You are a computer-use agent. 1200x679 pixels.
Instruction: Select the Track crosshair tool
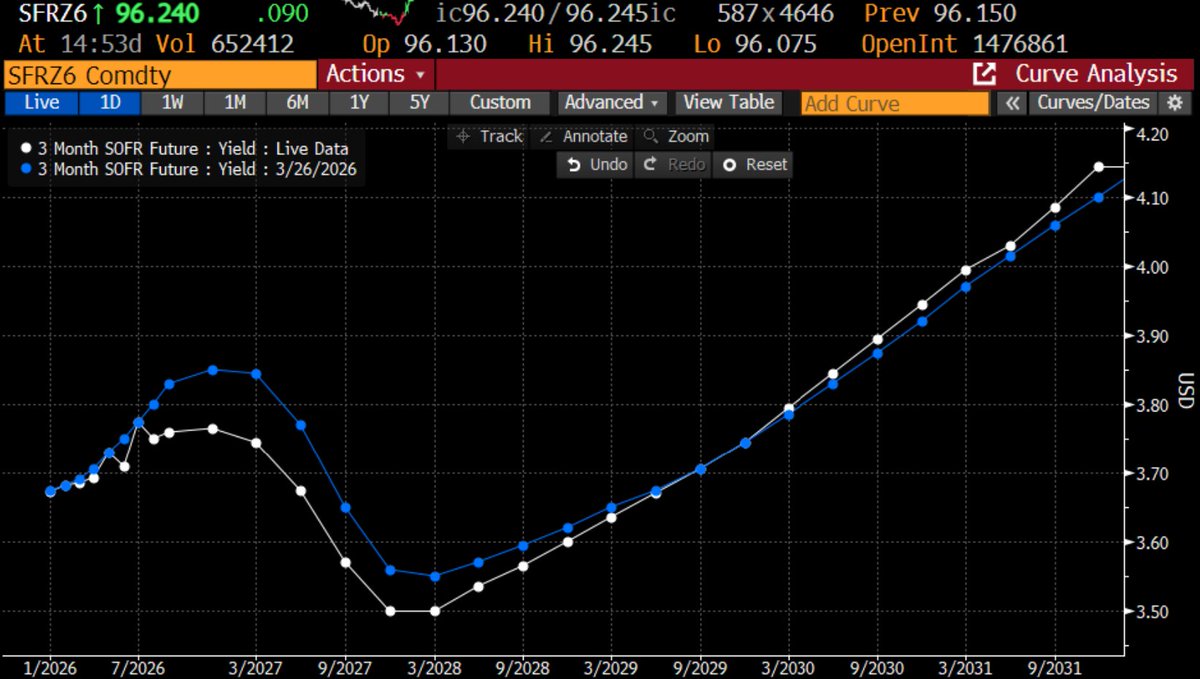pos(489,136)
